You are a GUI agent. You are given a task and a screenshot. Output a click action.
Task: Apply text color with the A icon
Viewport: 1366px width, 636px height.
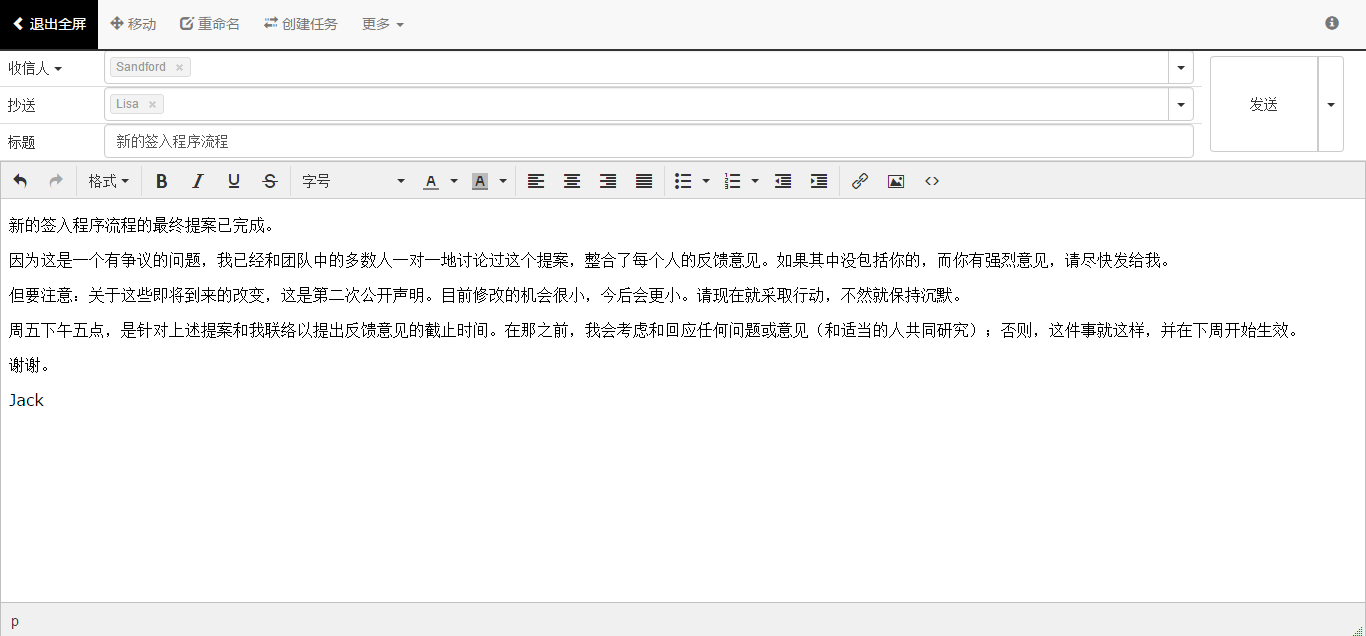431,181
